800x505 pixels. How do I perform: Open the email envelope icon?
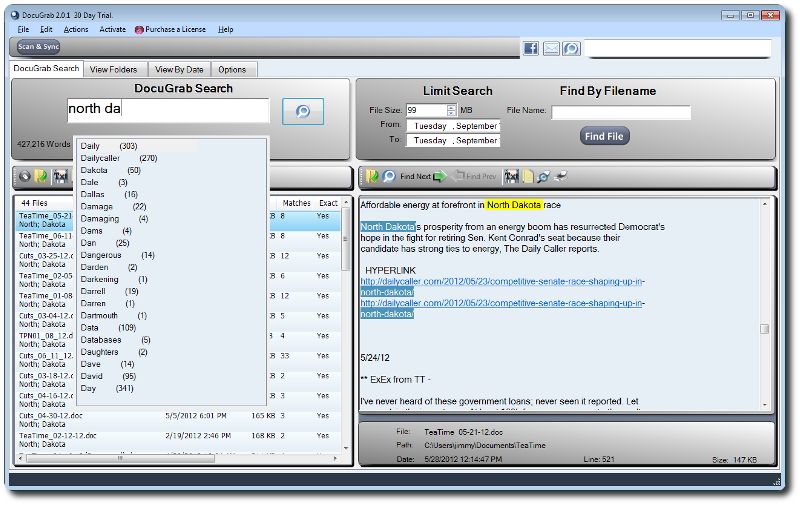[x=551, y=48]
